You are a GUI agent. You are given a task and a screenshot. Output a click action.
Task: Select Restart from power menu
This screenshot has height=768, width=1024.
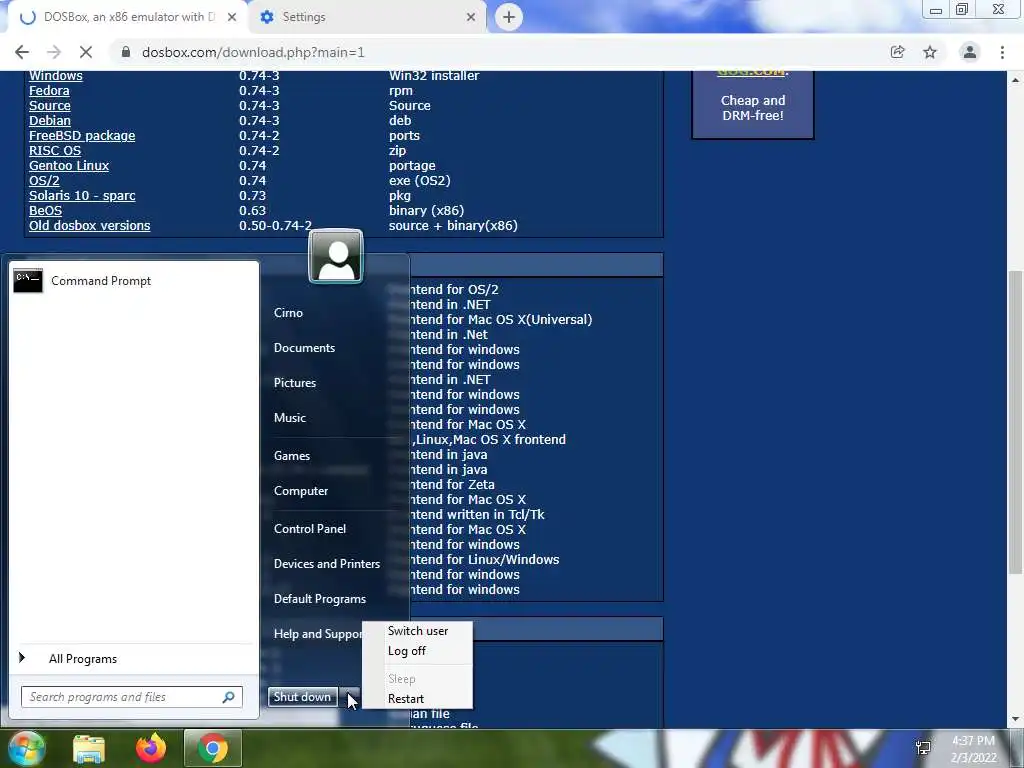click(406, 699)
